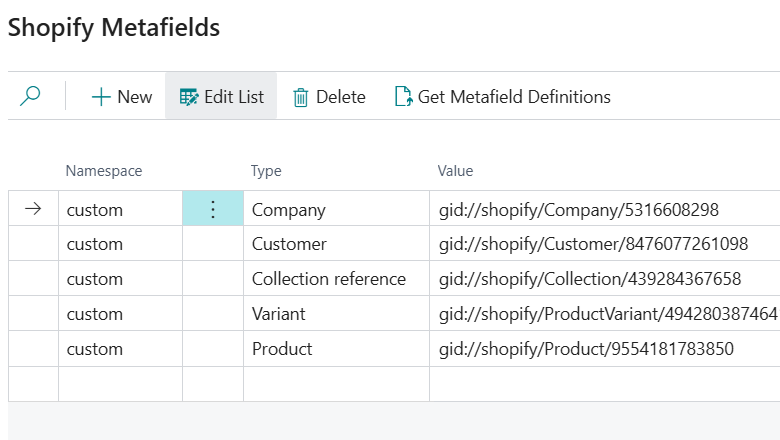The image size is (780, 440).
Task: Click the Get Metafield Definitions document icon
Action: [x=403, y=96]
